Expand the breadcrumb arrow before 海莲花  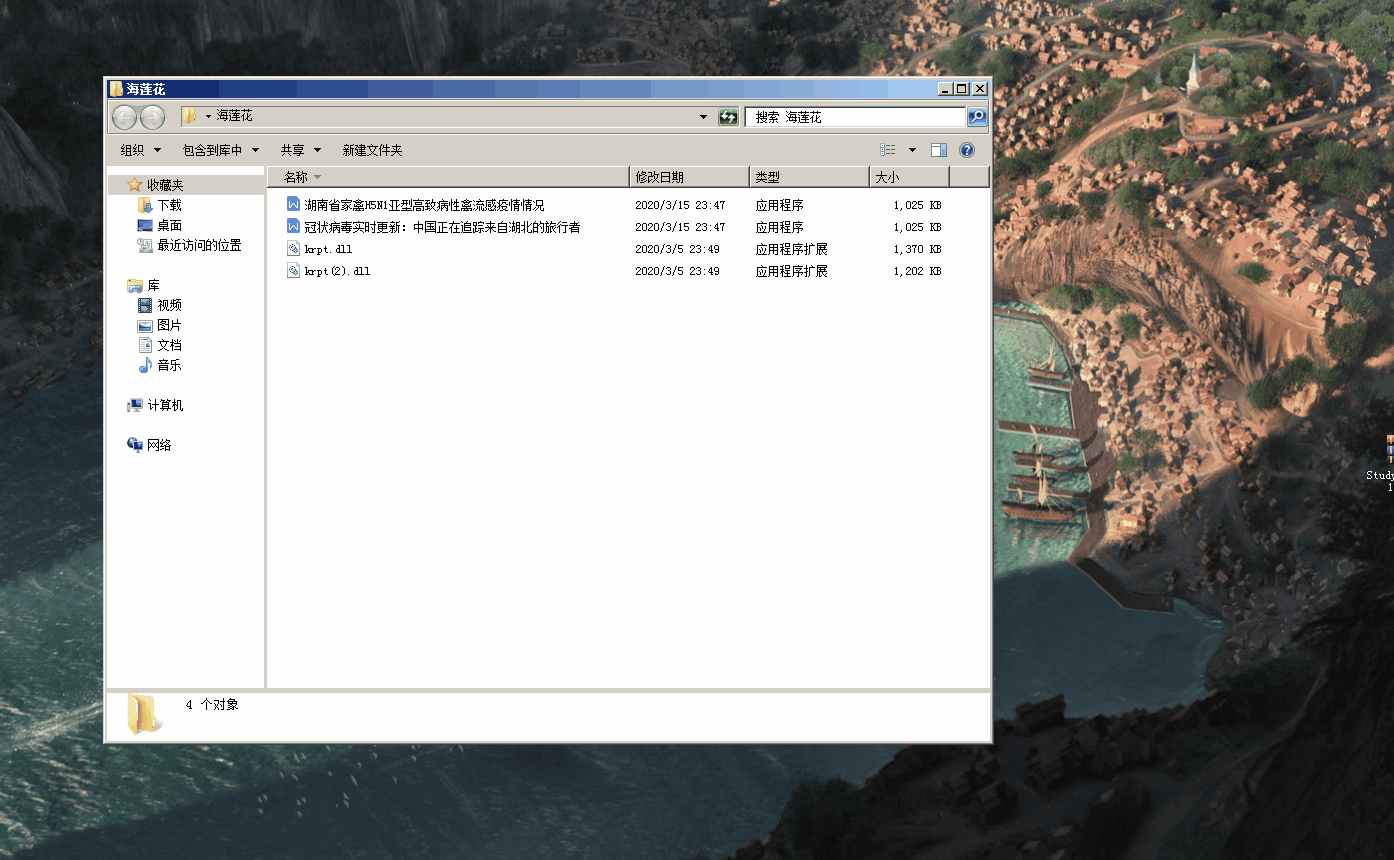tap(208, 116)
